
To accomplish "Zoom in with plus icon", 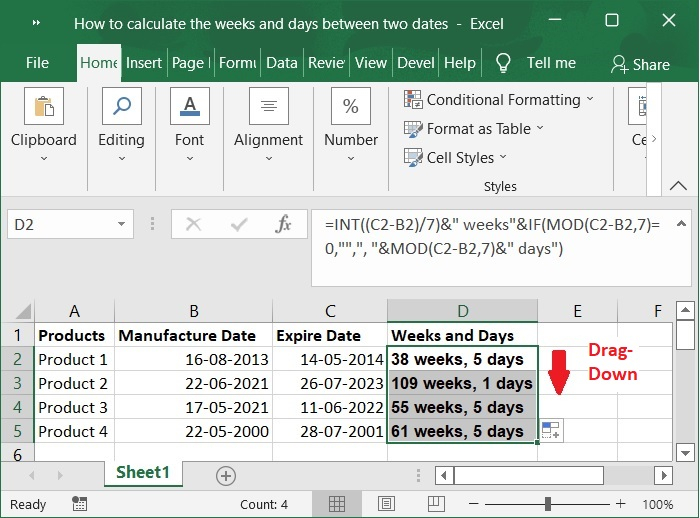I will click(x=621, y=504).
